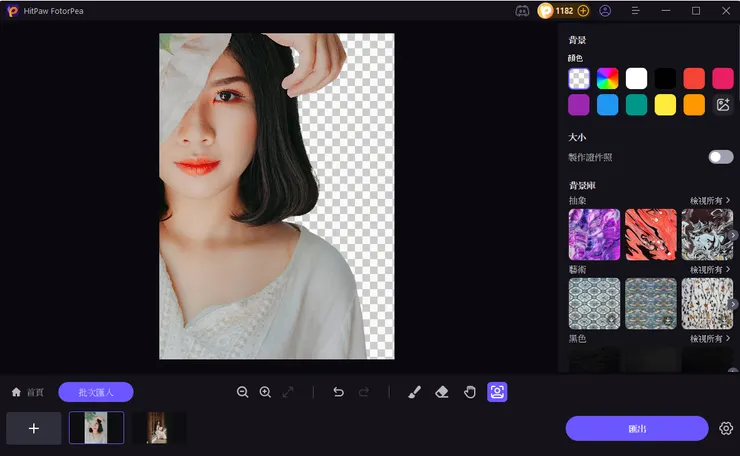740x456 pixels.
Task: Click the fit-to-screen expand icon
Action: click(288, 392)
